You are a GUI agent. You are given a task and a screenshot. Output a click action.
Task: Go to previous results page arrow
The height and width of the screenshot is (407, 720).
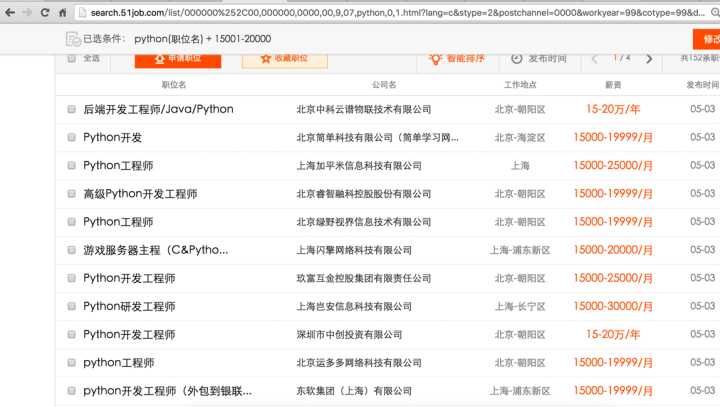point(595,59)
